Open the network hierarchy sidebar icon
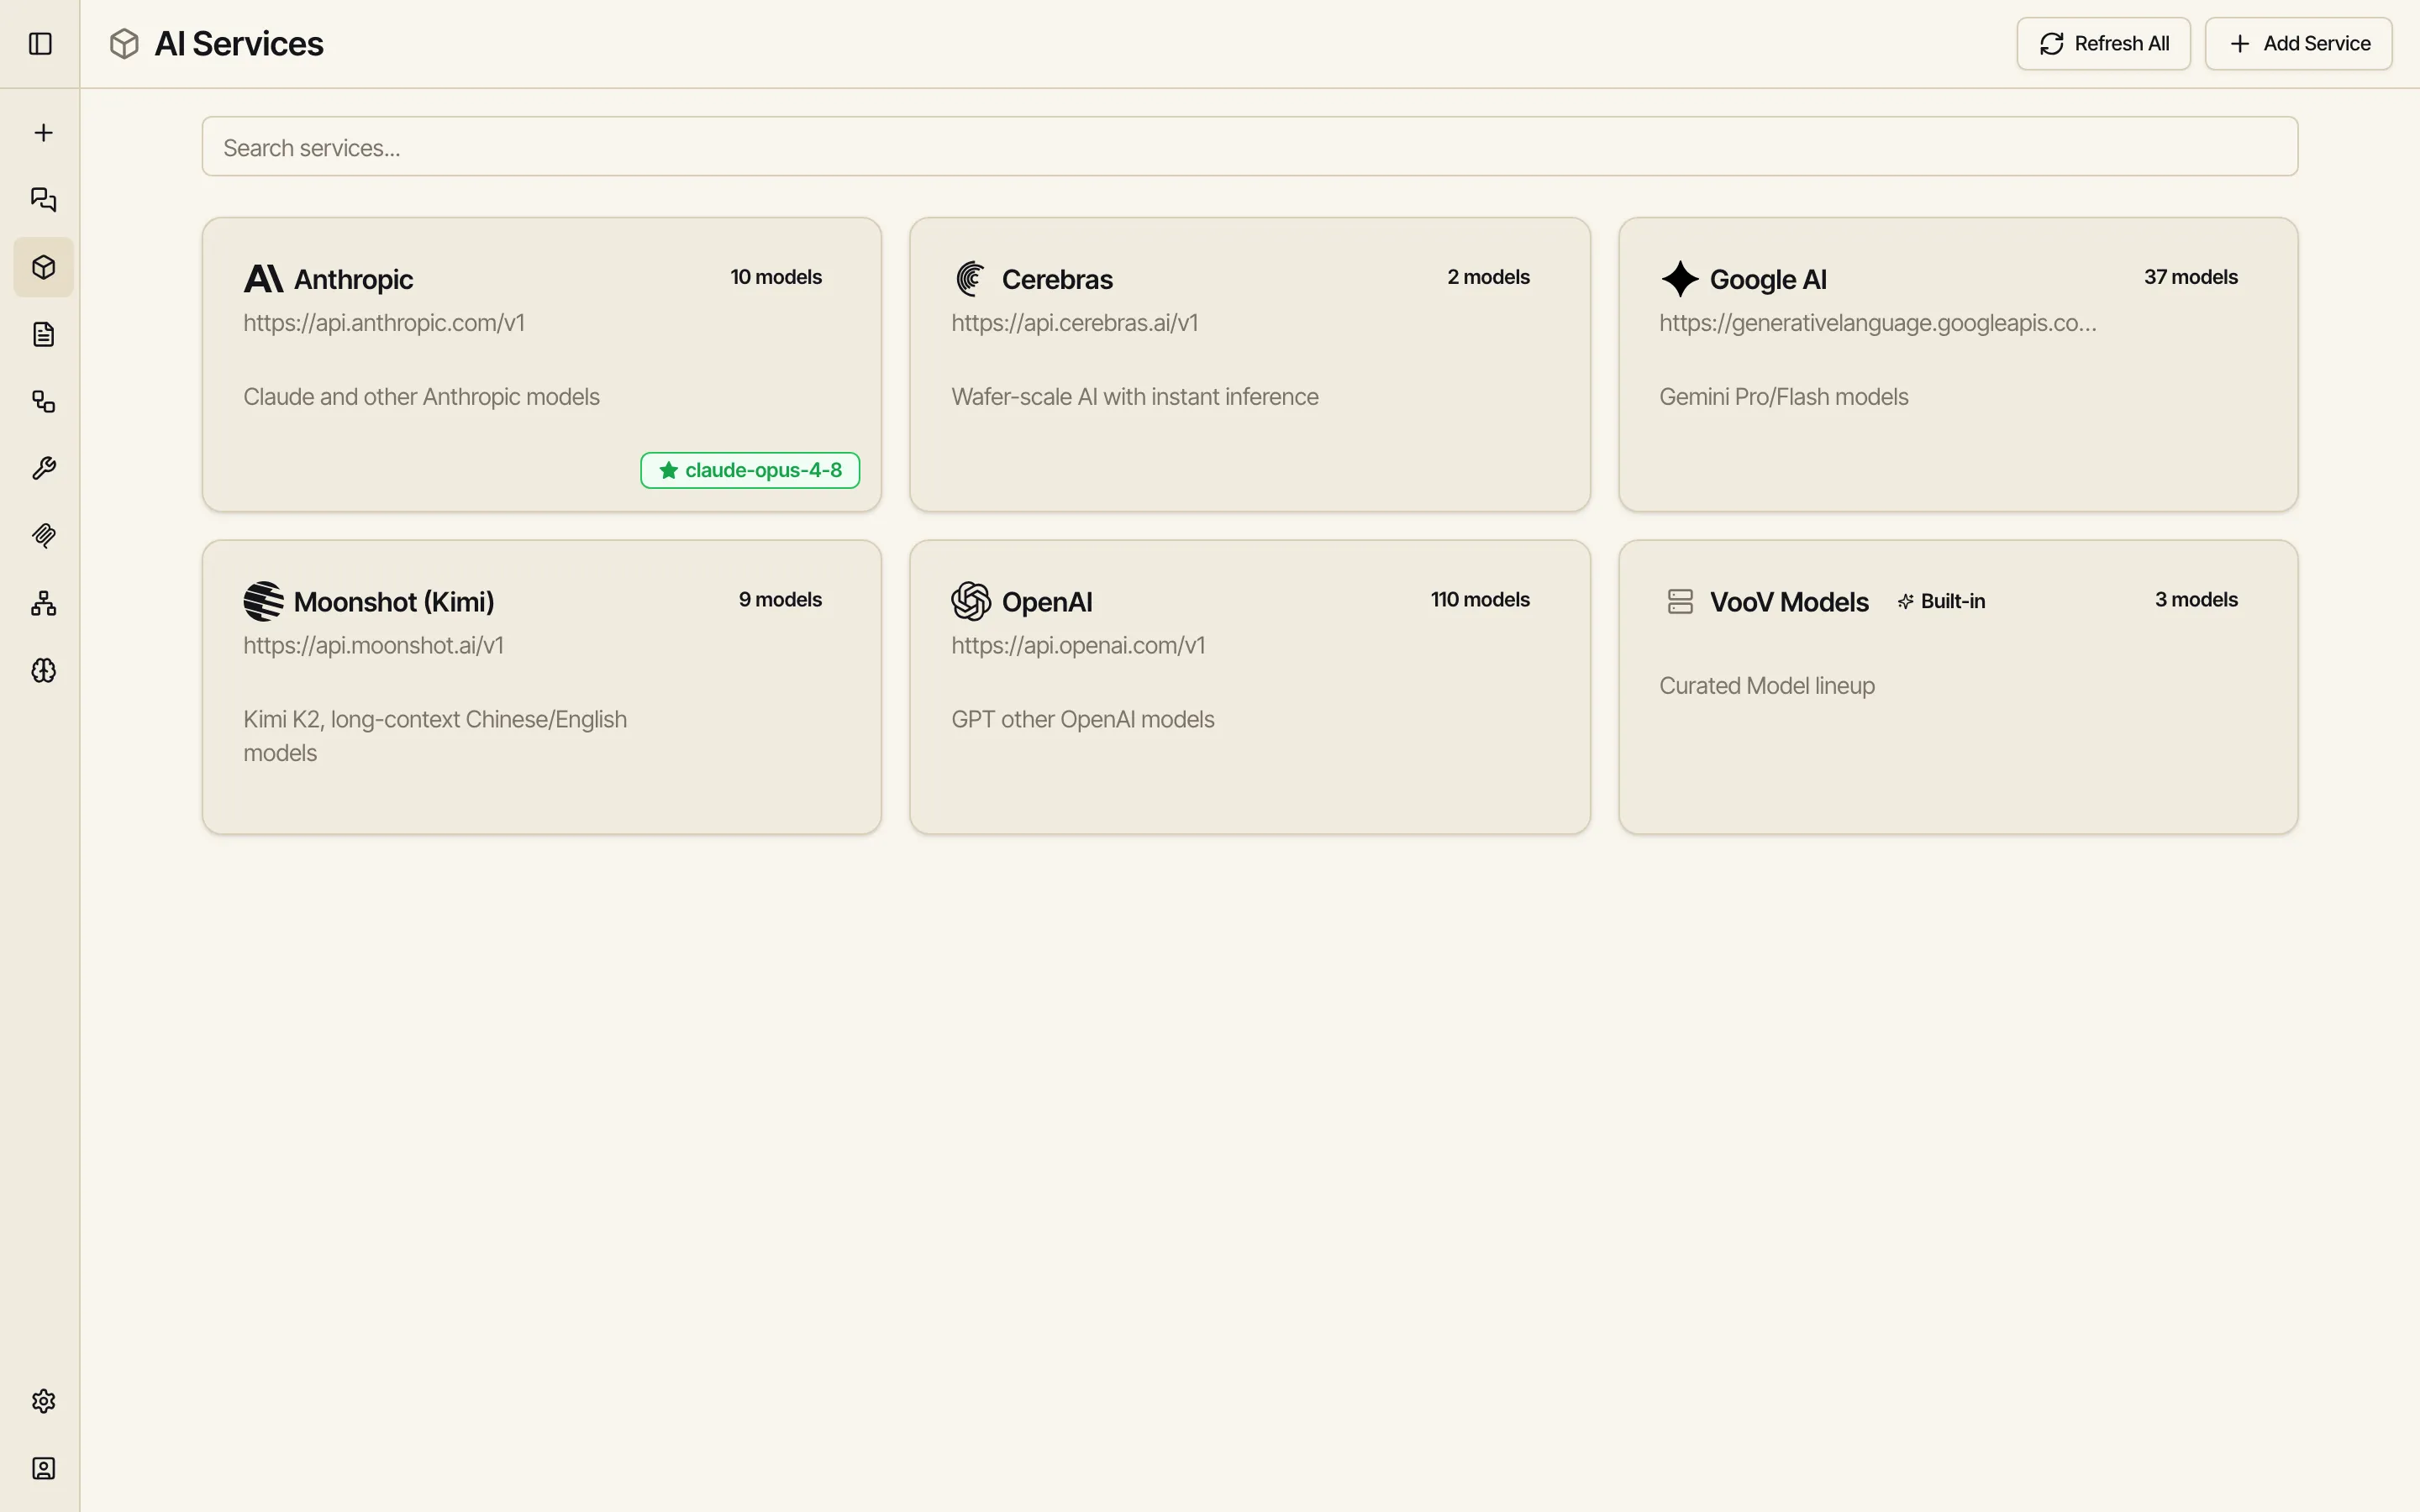2420x1512 pixels. point(43,603)
